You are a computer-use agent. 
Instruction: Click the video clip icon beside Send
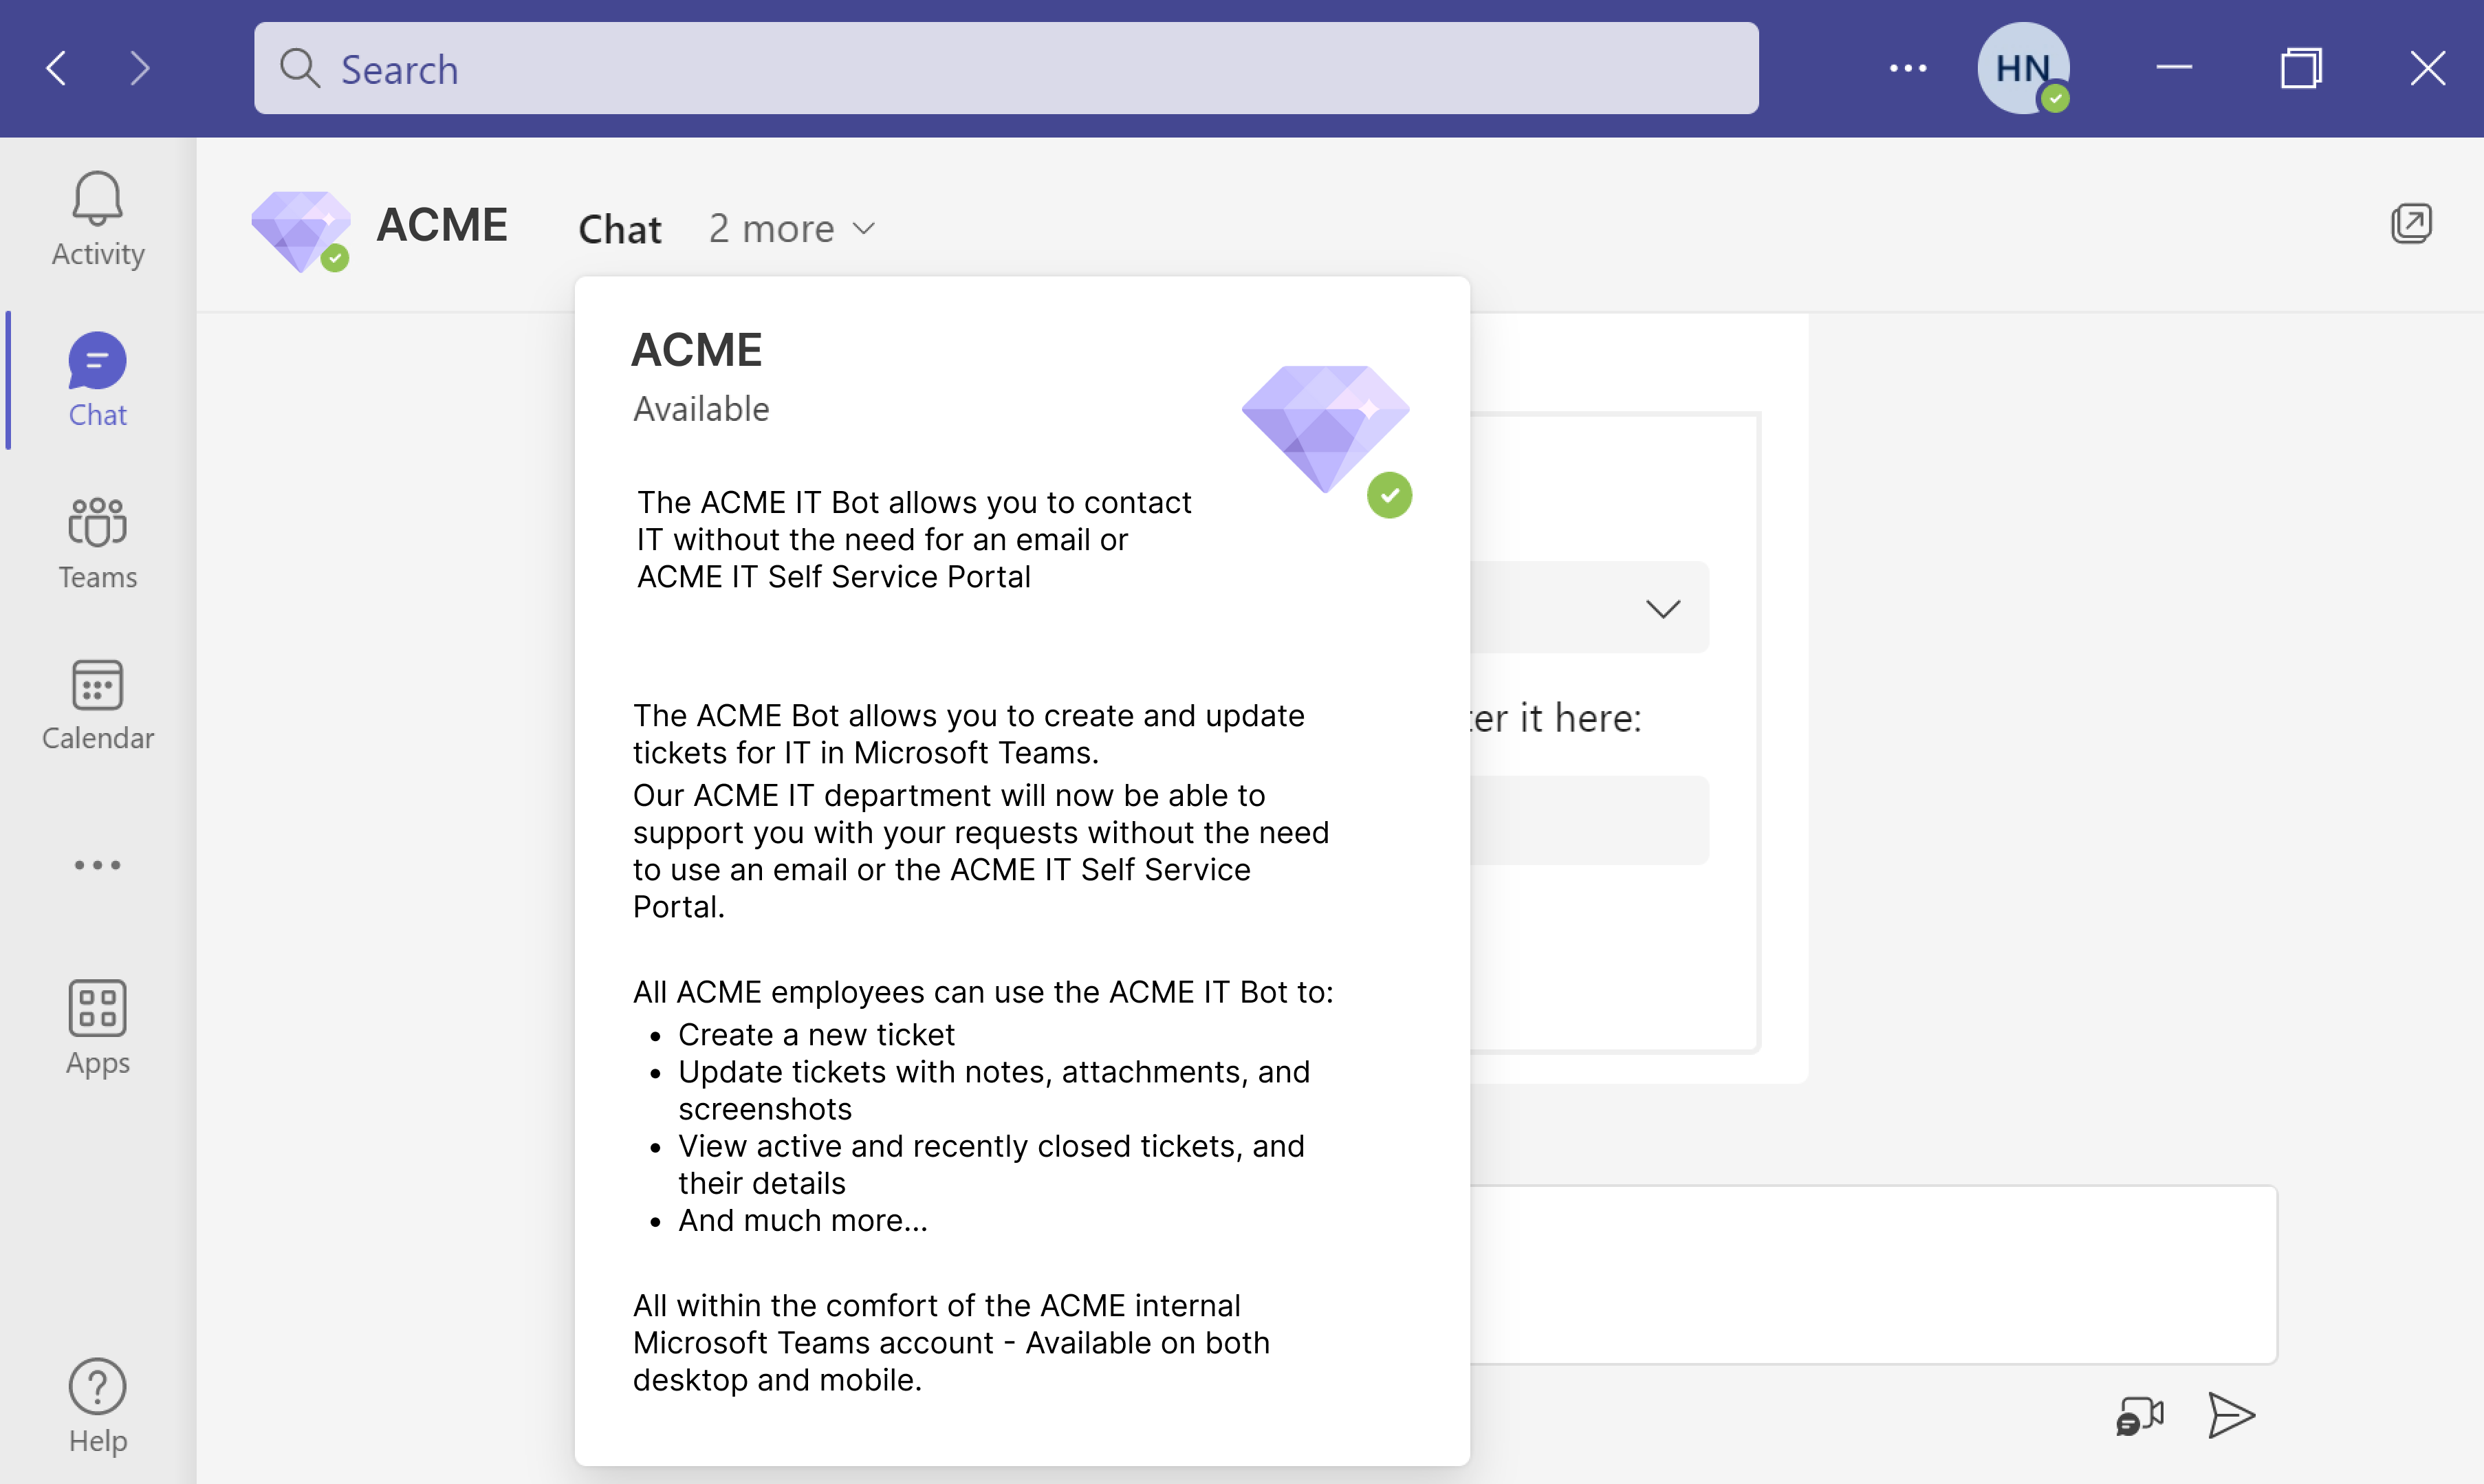tap(2140, 1416)
